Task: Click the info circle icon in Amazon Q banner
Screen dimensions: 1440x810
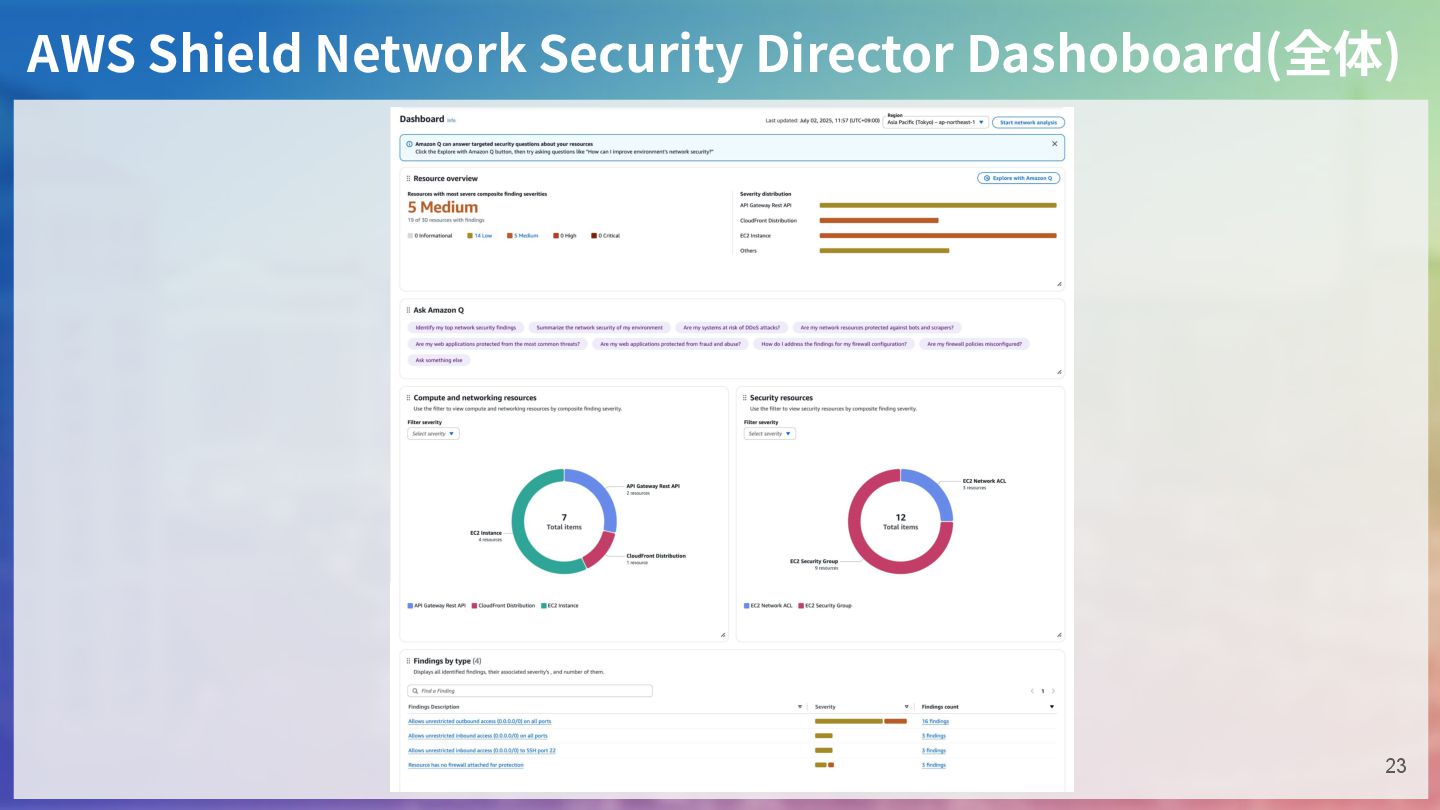Action: (x=409, y=144)
